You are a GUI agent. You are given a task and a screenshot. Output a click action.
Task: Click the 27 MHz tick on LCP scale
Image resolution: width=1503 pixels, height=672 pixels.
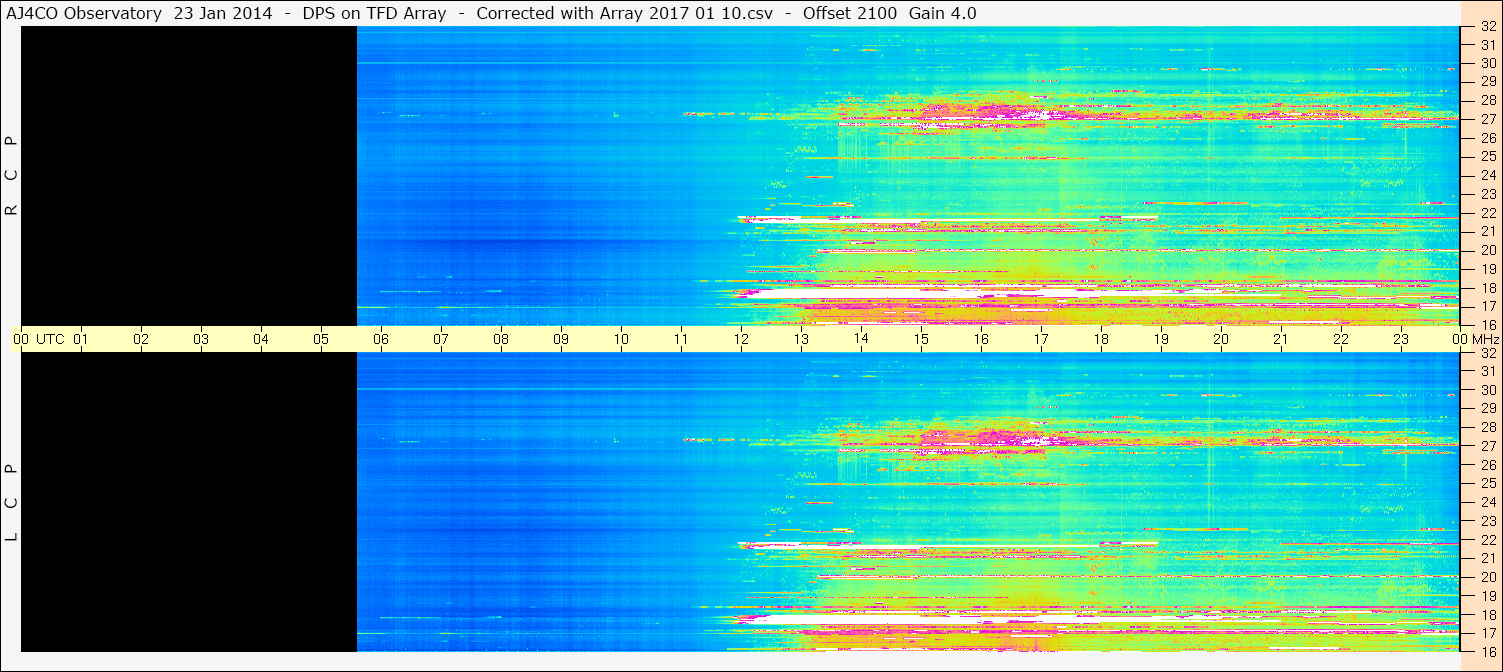click(1487, 446)
